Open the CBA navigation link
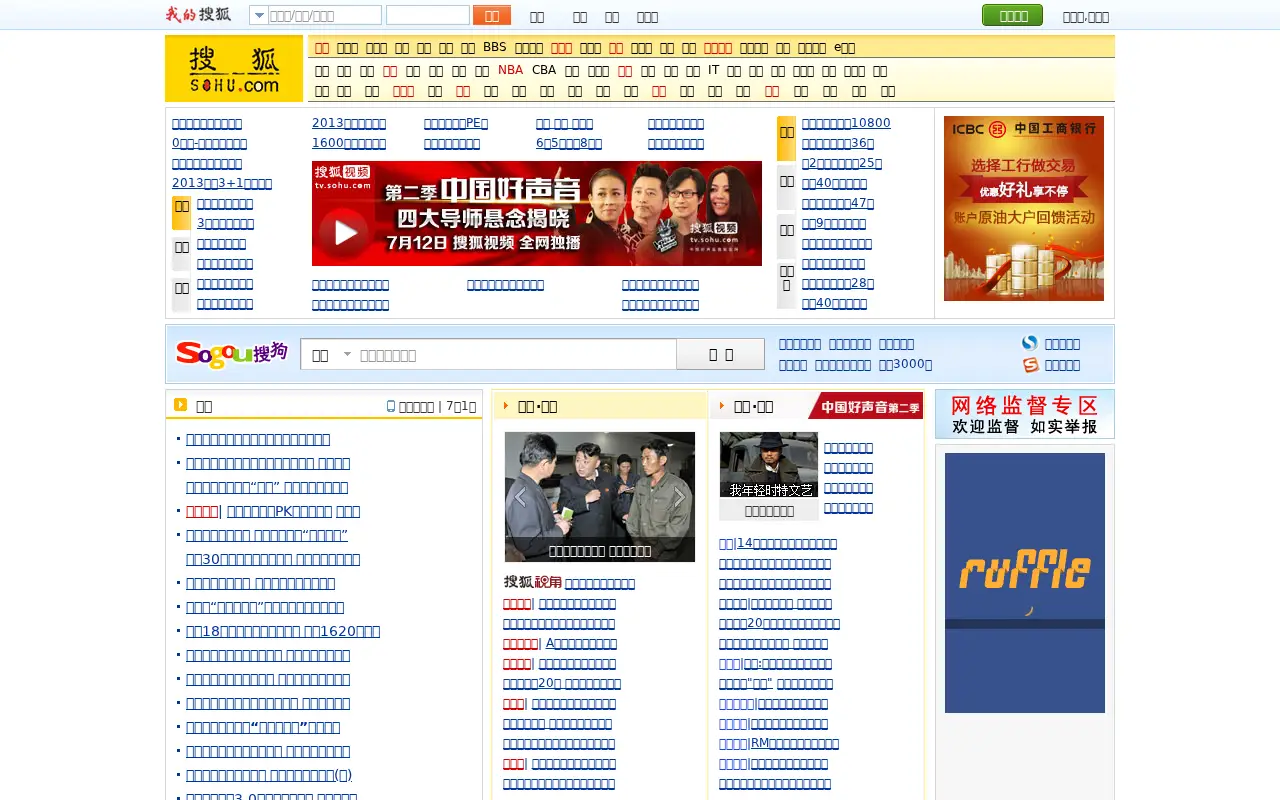Screen dimensions: 1280x800 544,70
